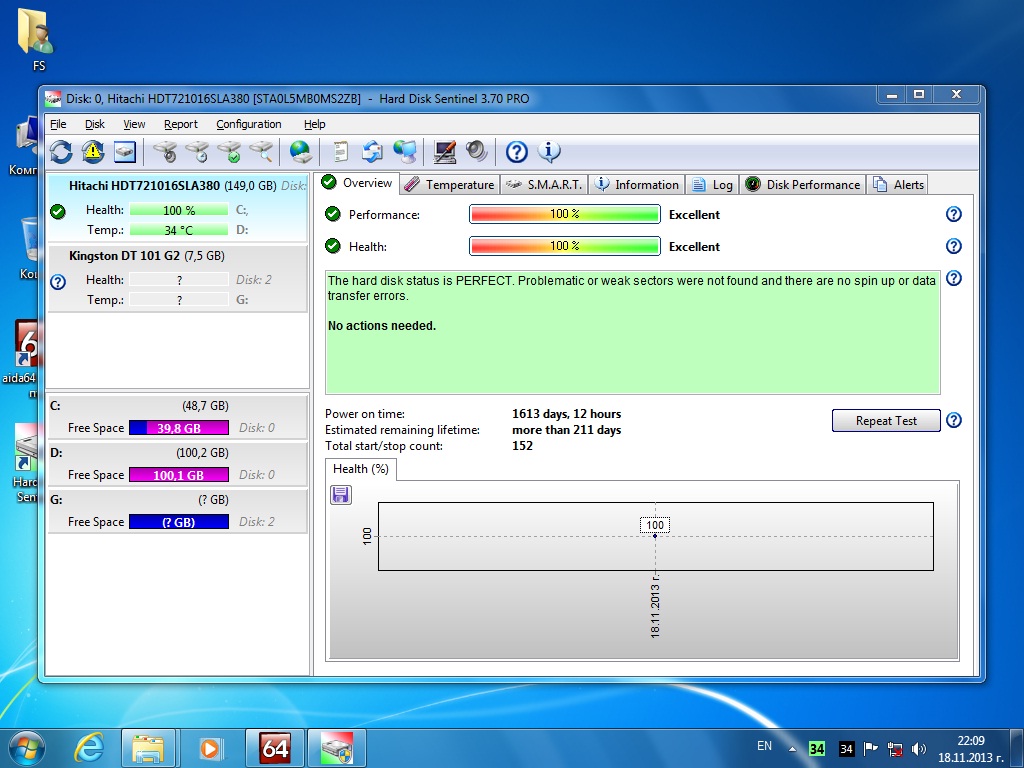
Task: Click the disk with clock test icon
Action: (x=197, y=152)
